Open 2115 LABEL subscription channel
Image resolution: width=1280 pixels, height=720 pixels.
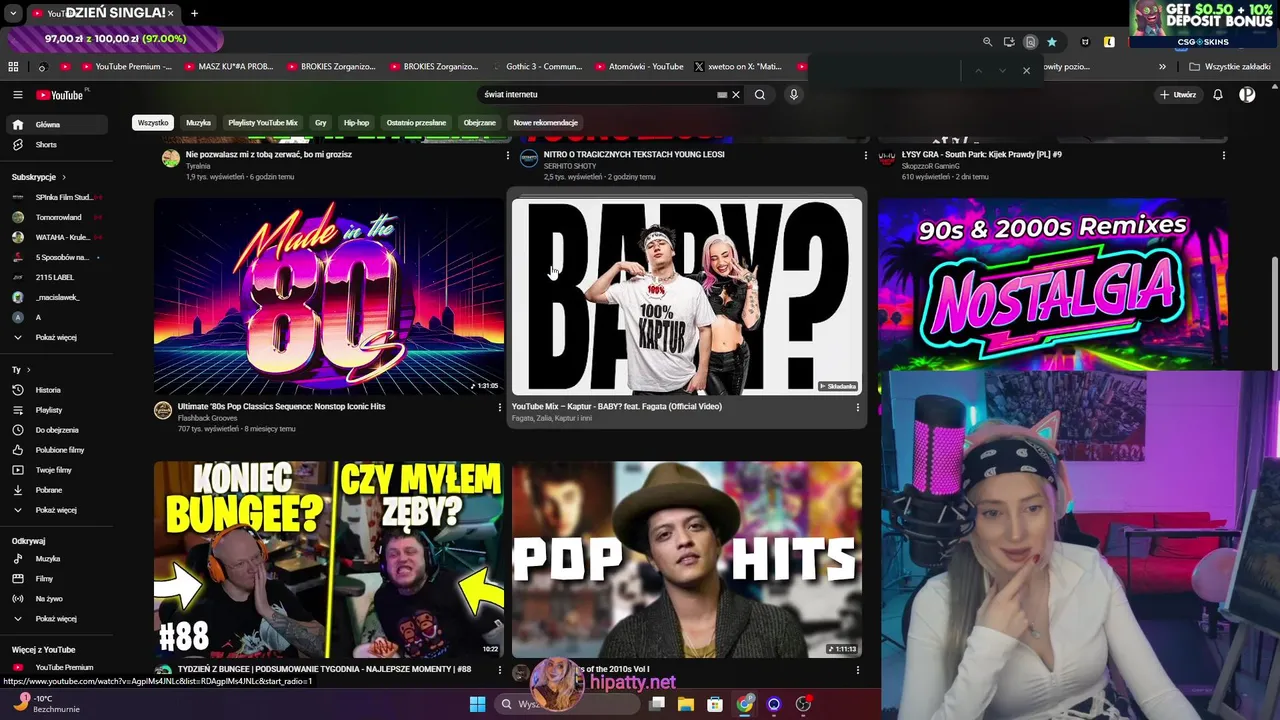pos(57,277)
